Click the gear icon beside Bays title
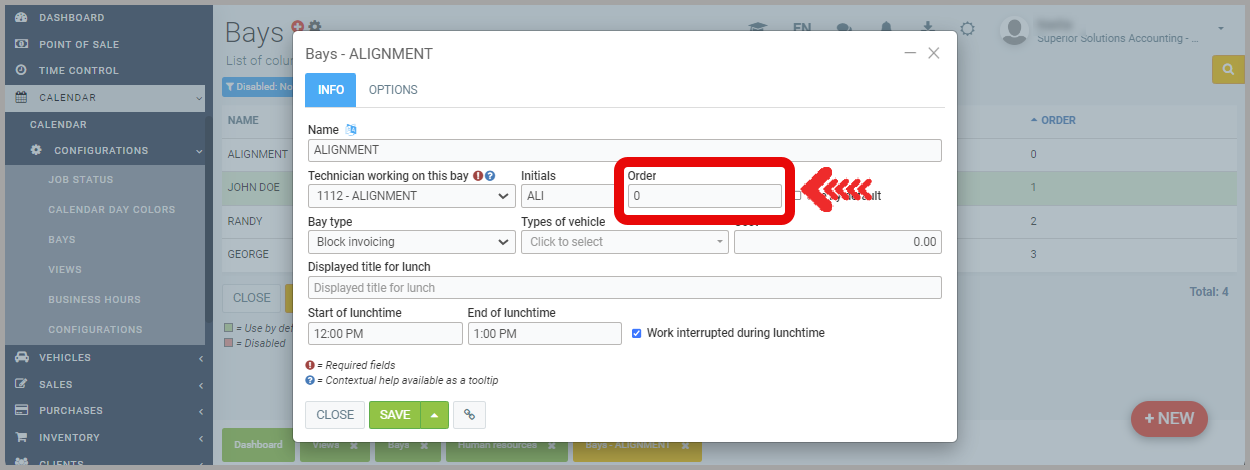1250x470 pixels. [315, 27]
